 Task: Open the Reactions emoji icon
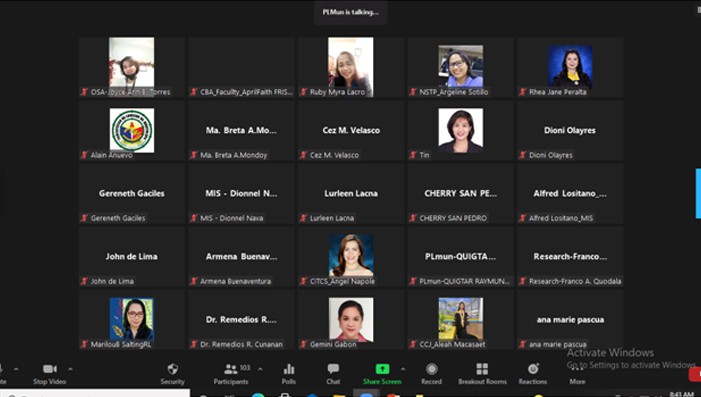tap(533, 369)
